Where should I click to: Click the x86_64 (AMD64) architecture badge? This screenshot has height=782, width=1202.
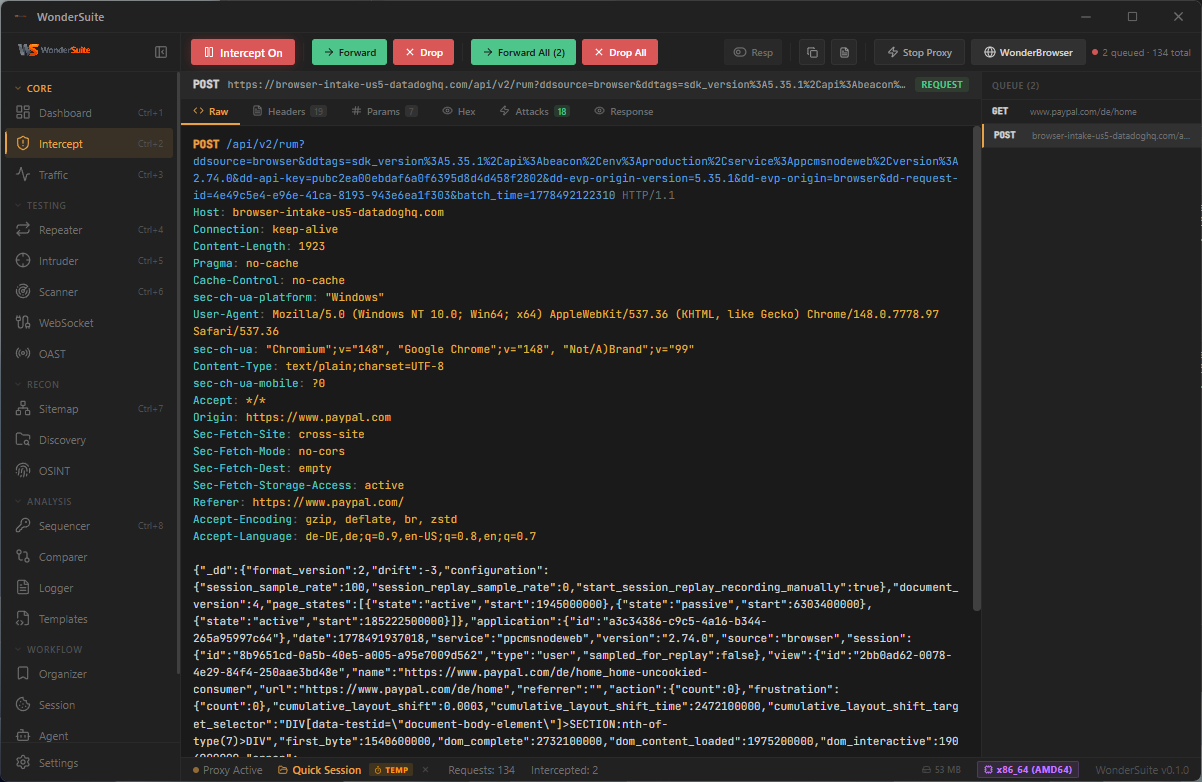1030,770
